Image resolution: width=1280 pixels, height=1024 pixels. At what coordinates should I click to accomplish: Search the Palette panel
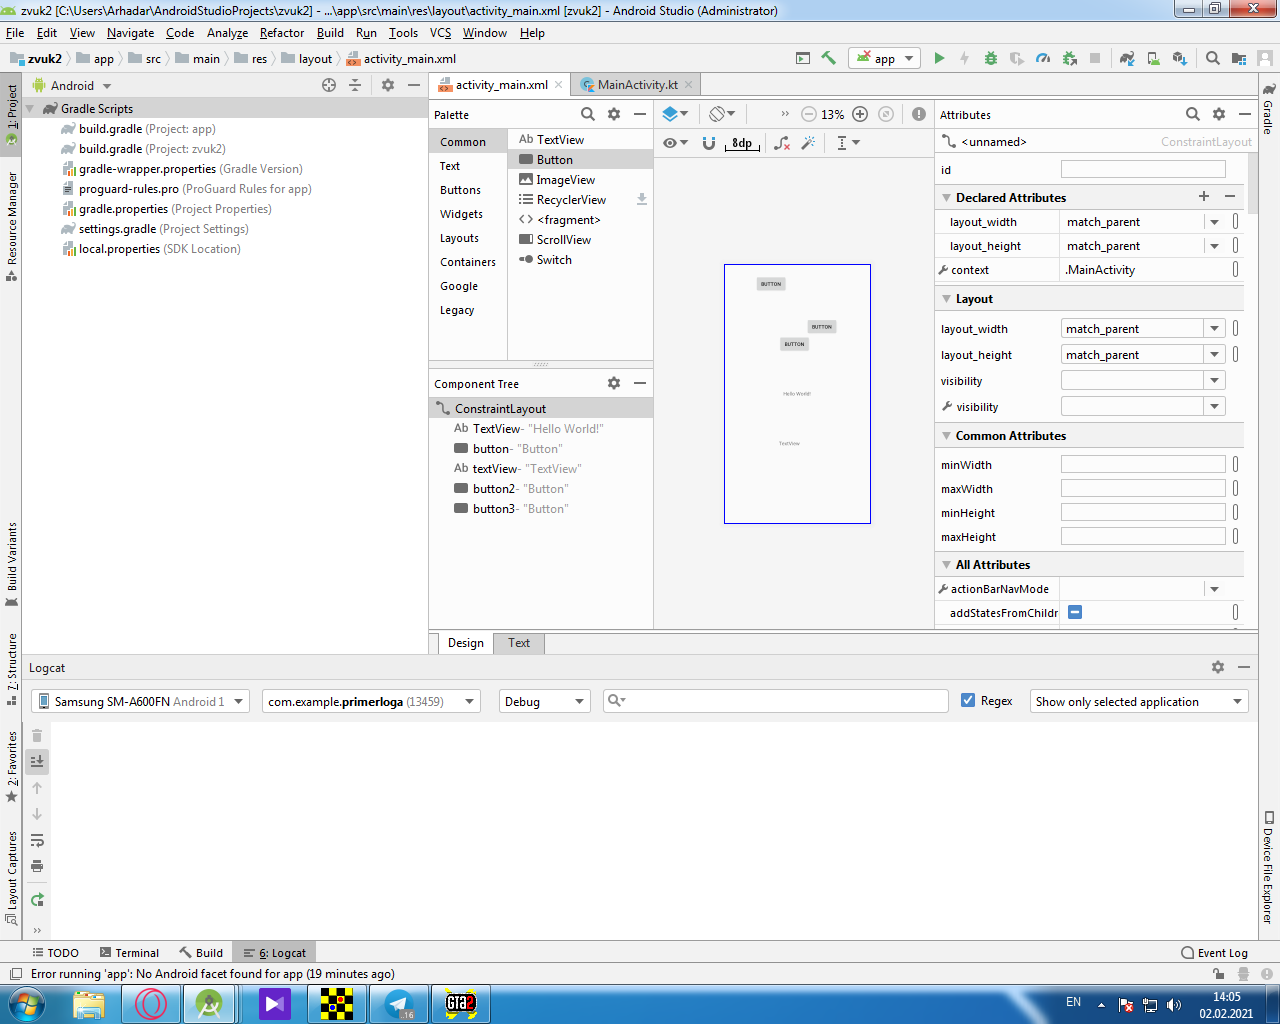pyautogui.click(x=588, y=114)
